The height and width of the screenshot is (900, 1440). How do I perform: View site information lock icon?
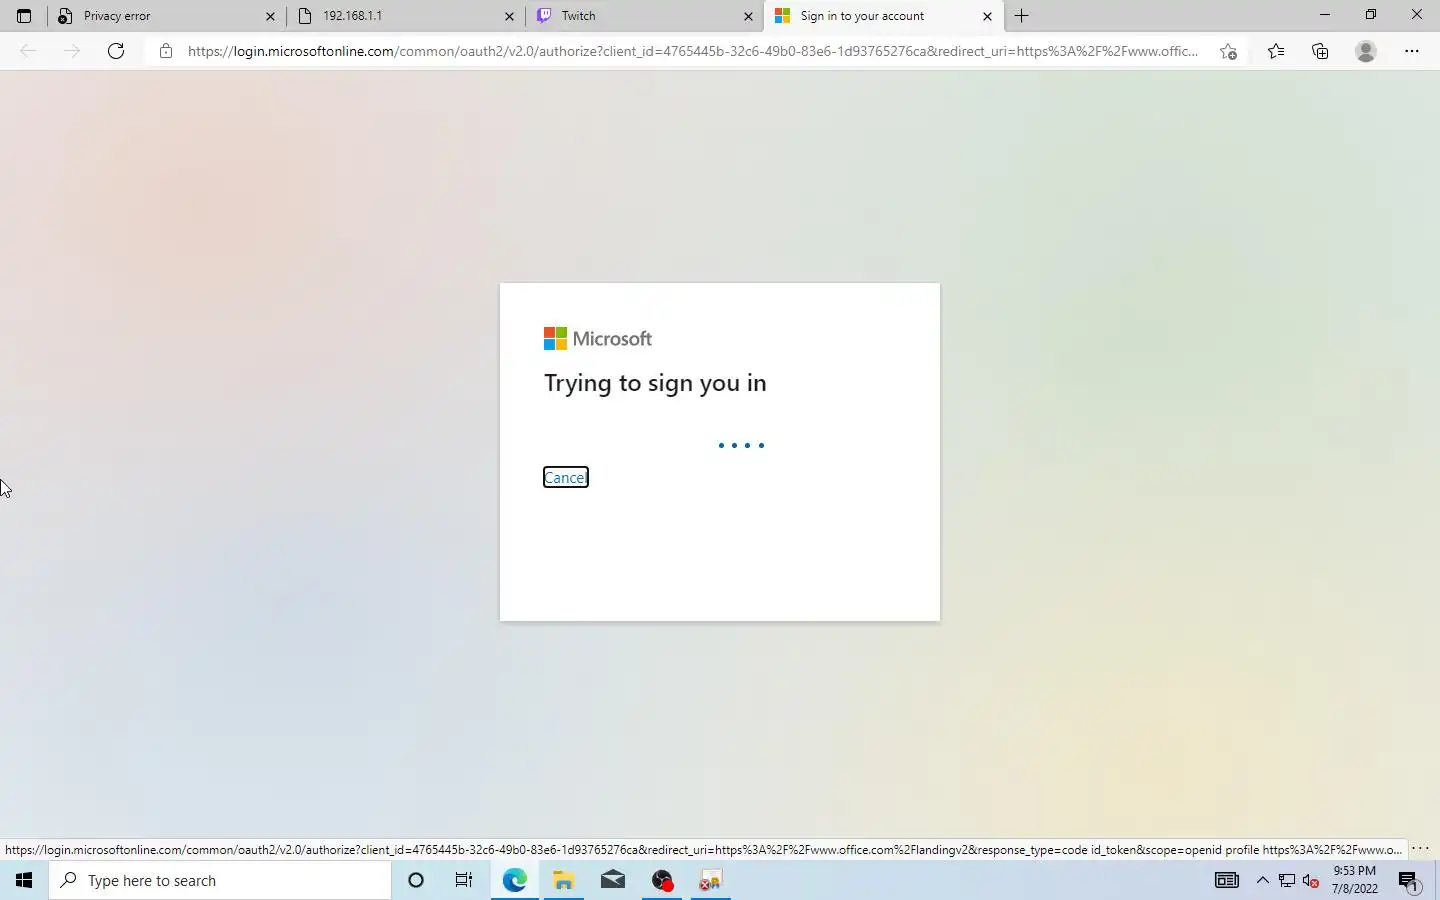pyautogui.click(x=166, y=51)
